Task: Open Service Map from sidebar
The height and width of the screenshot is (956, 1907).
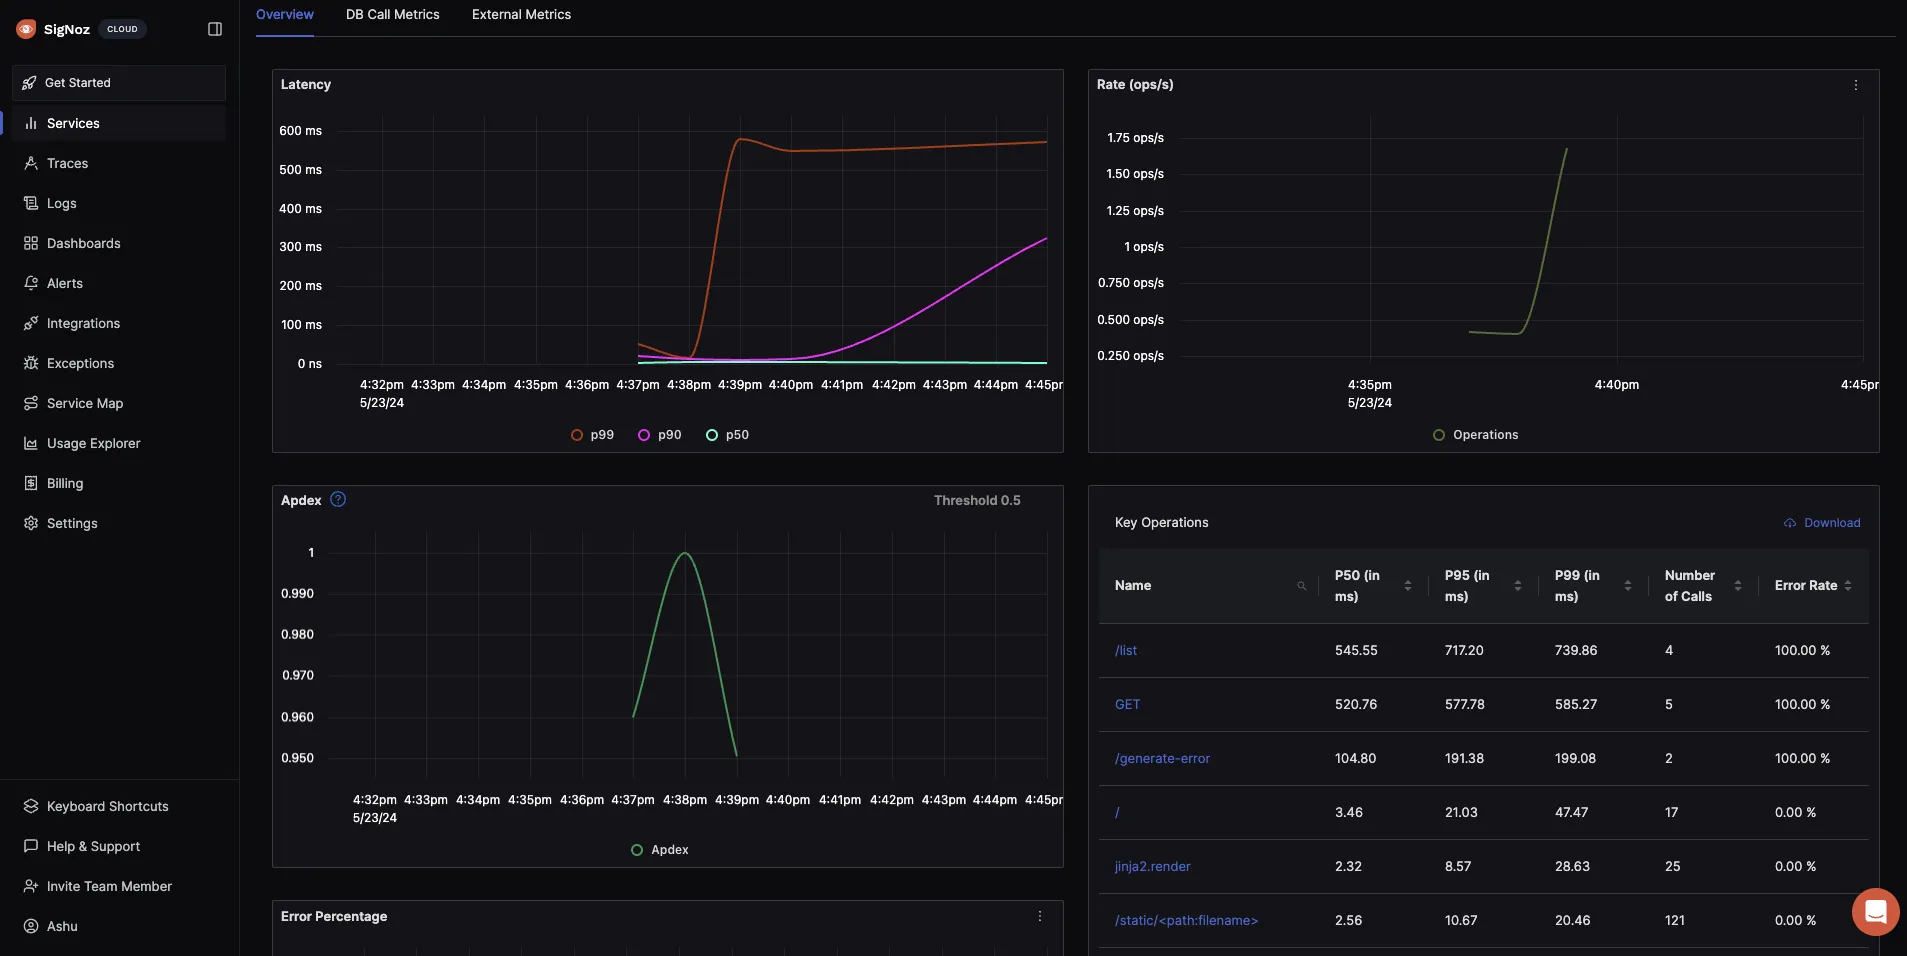Action: pyautogui.click(x=84, y=403)
